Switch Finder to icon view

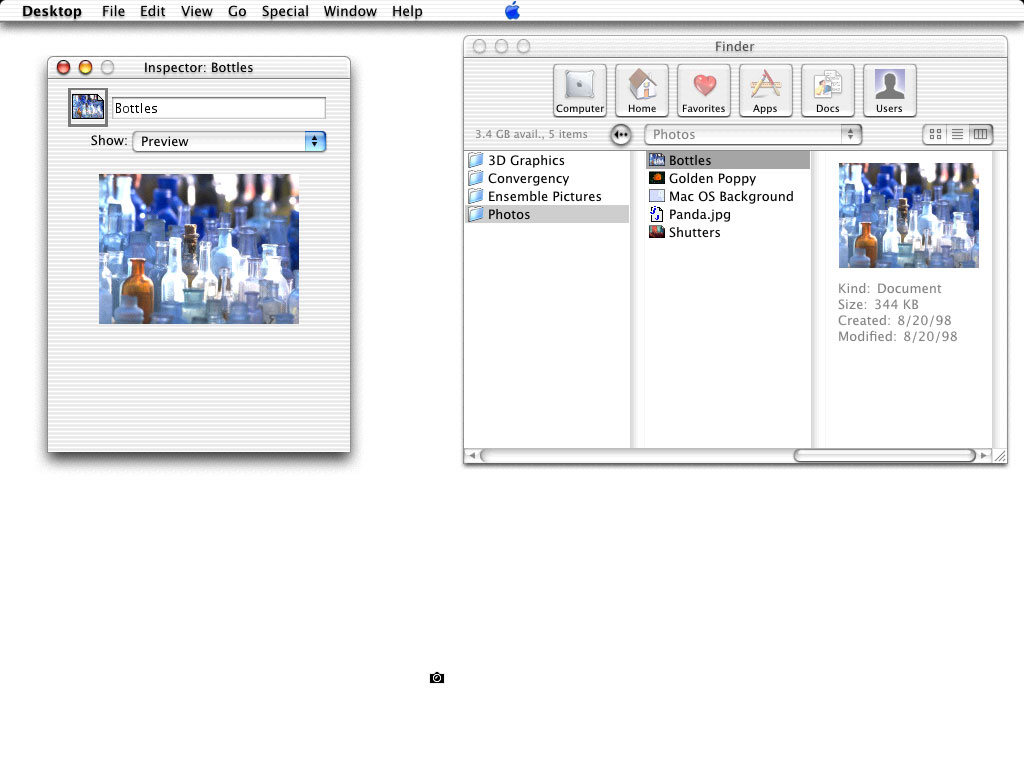pyautogui.click(x=935, y=134)
